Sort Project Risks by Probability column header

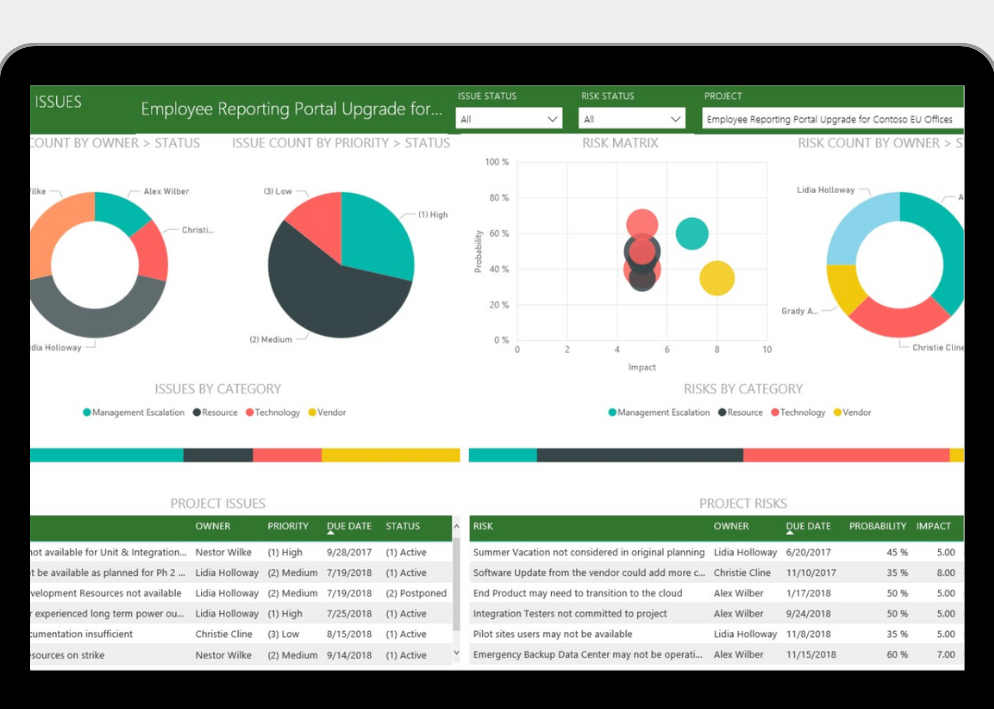coord(877,526)
